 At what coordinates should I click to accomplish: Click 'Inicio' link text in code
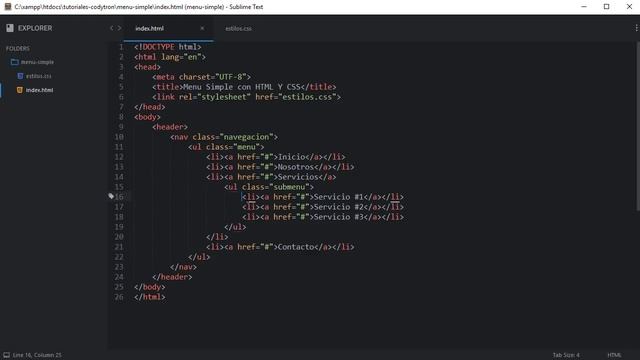[x=291, y=157]
